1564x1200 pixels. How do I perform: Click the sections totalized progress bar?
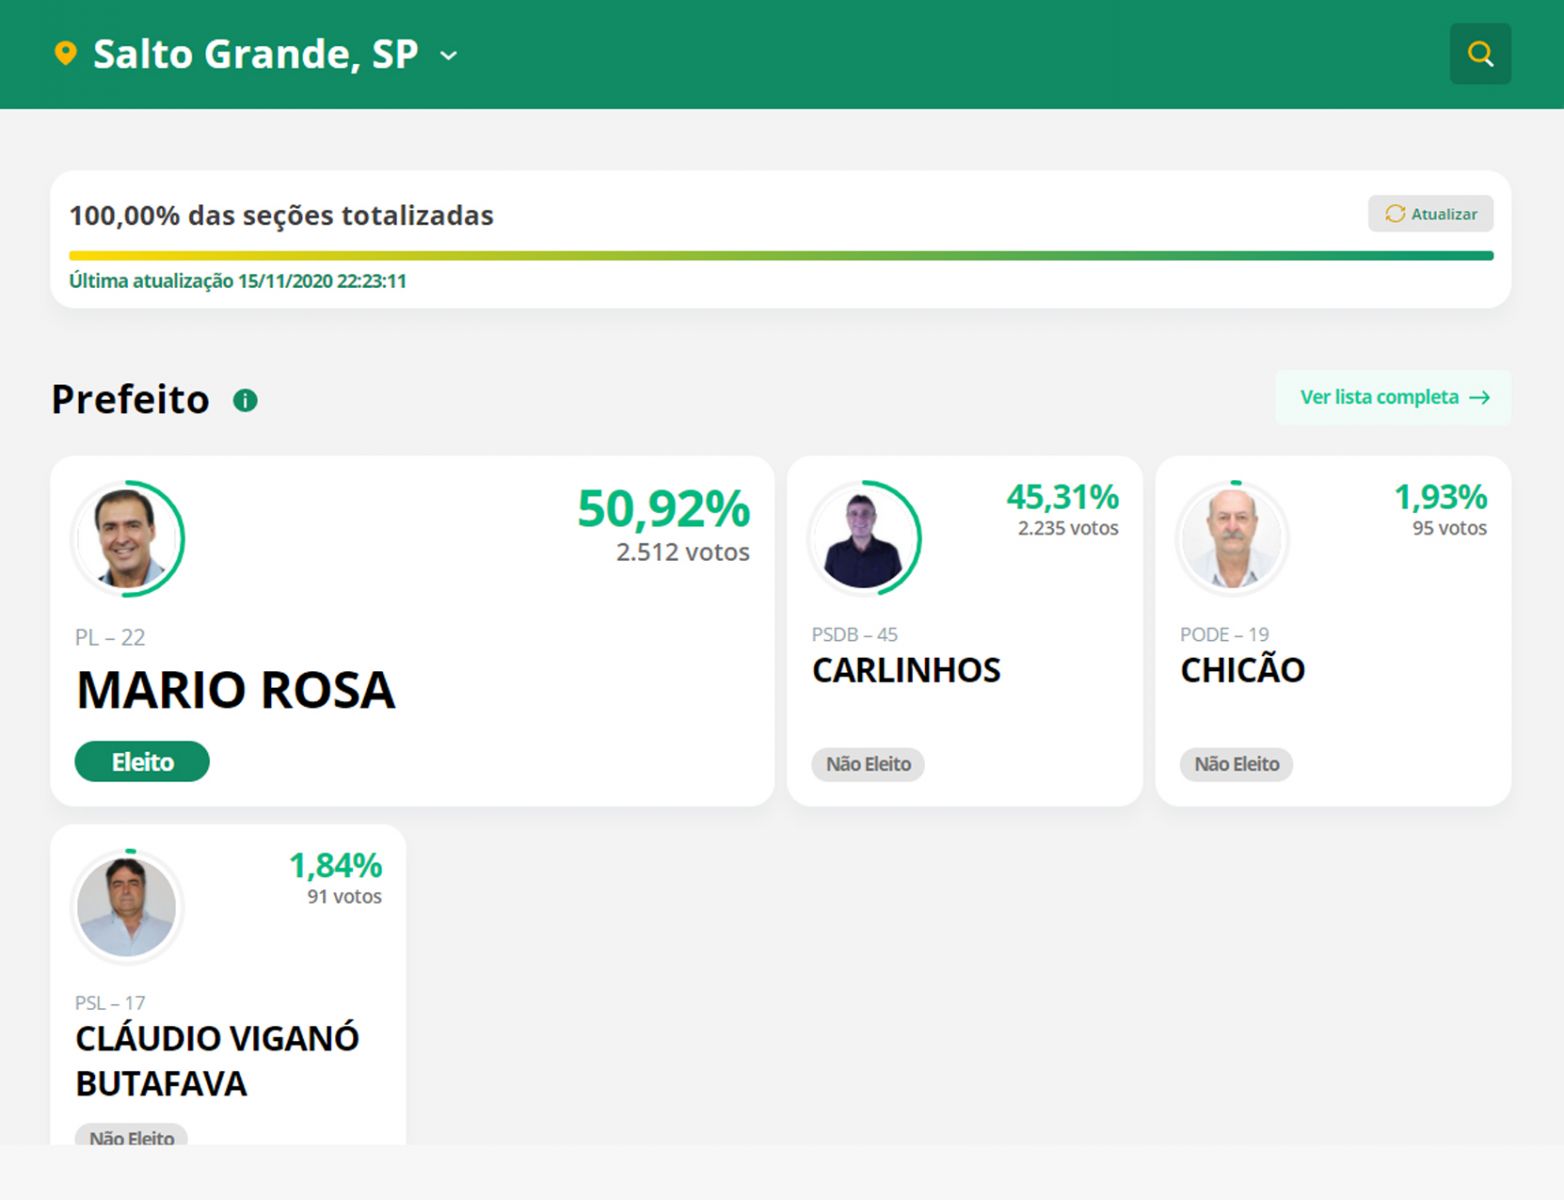(780, 256)
